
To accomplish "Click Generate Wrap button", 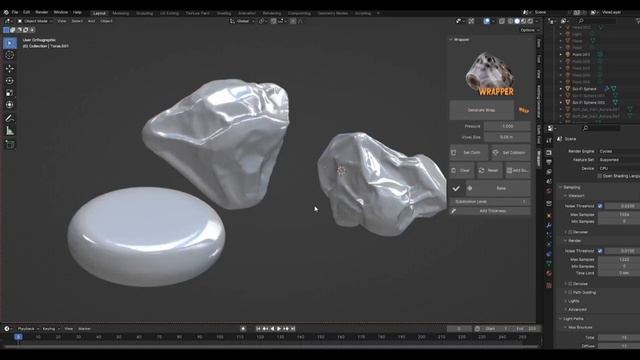I will [482, 110].
